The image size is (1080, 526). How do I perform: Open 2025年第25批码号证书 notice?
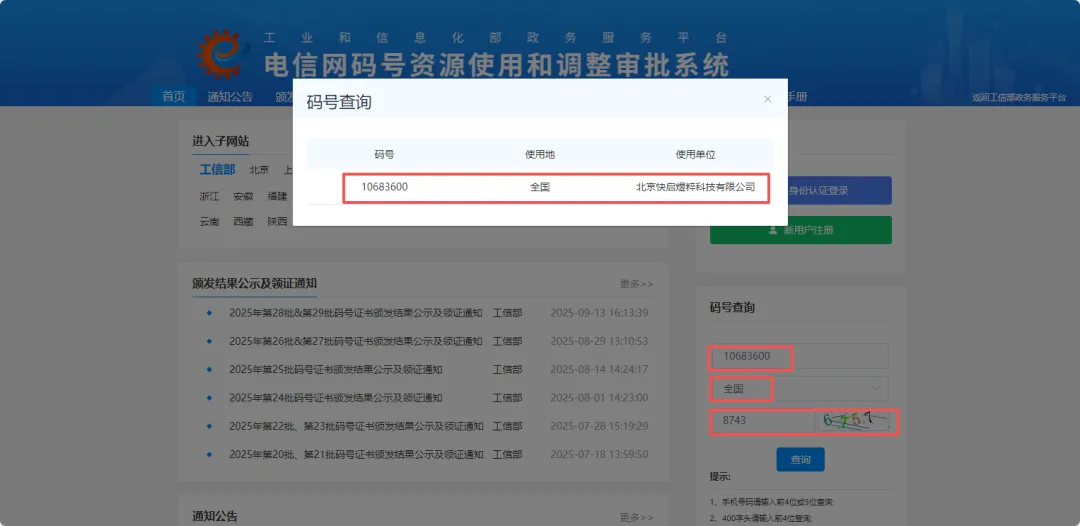coord(335,370)
